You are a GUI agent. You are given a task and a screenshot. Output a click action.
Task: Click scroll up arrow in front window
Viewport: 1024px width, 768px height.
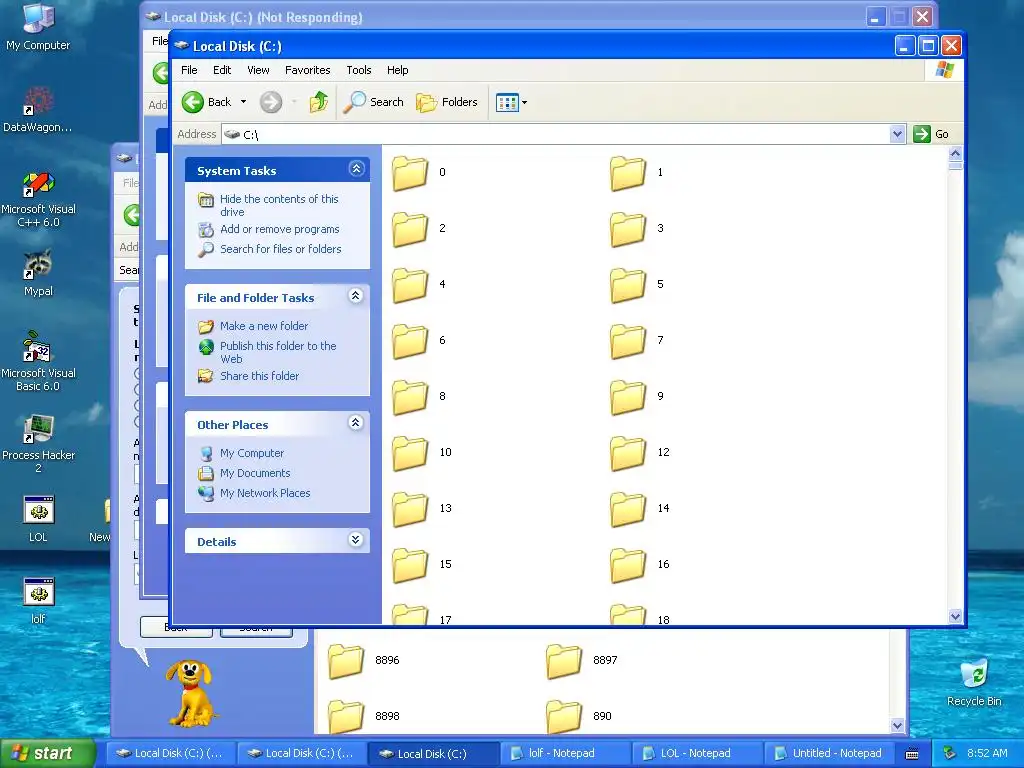pos(955,154)
